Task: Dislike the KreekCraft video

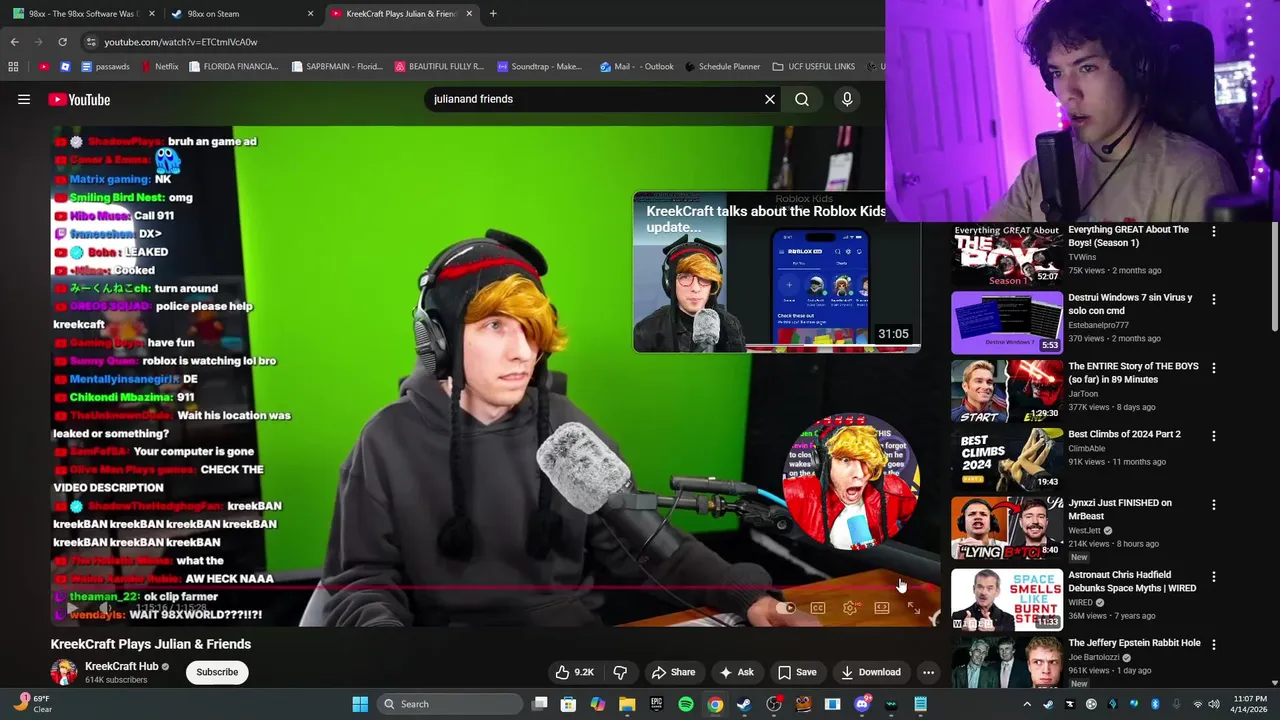Action: pyautogui.click(x=620, y=672)
